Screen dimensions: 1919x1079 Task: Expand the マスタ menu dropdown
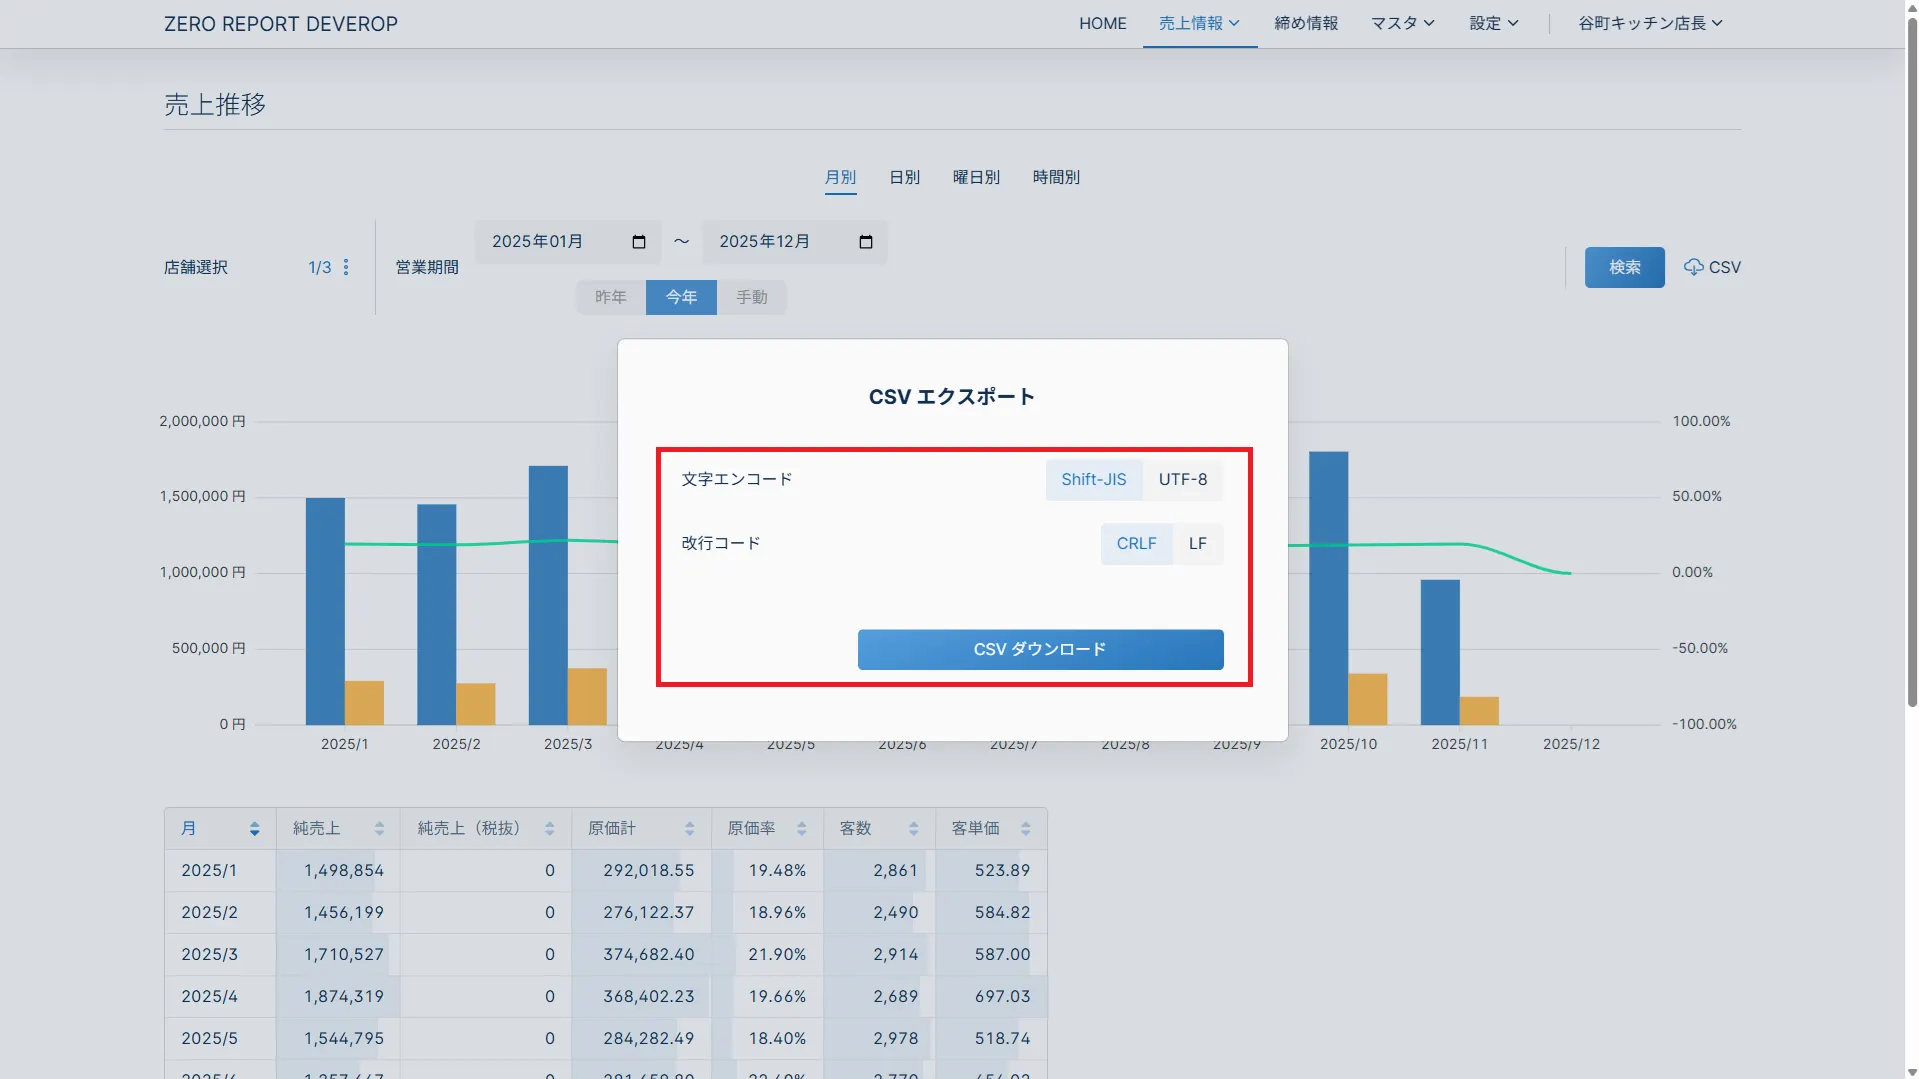pos(1402,23)
